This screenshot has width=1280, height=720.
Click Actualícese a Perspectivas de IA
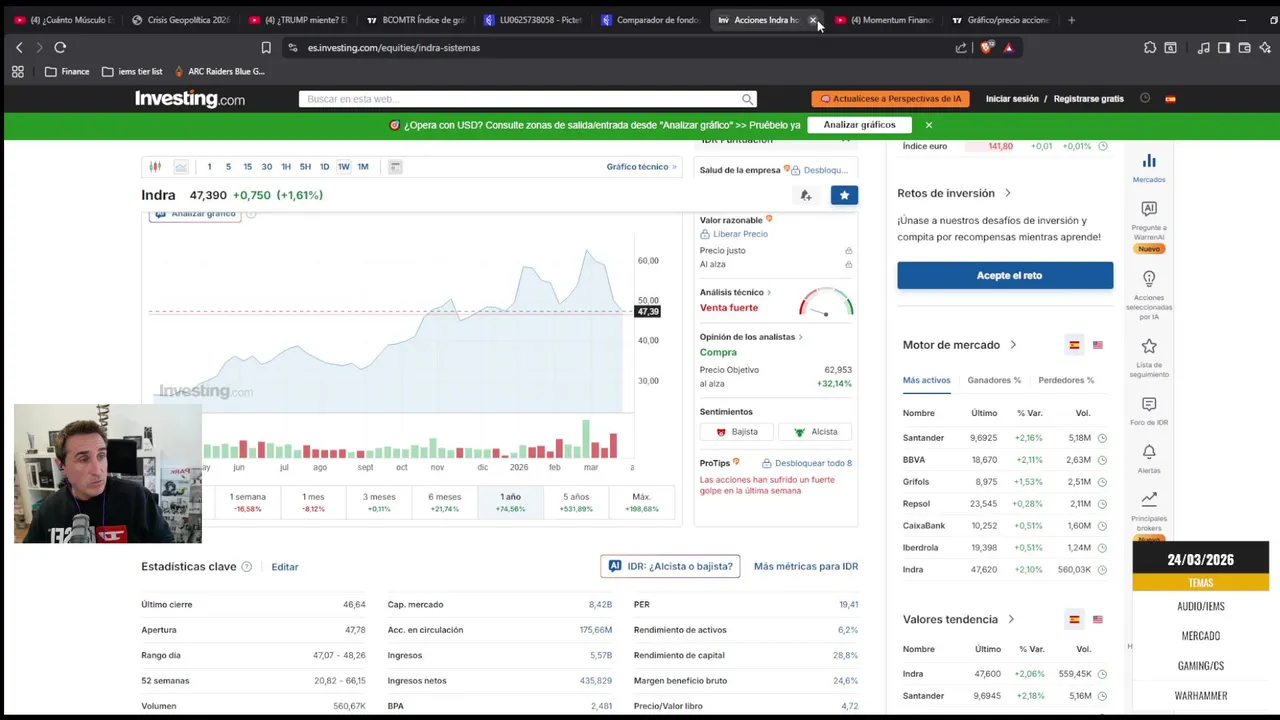[890, 99]
